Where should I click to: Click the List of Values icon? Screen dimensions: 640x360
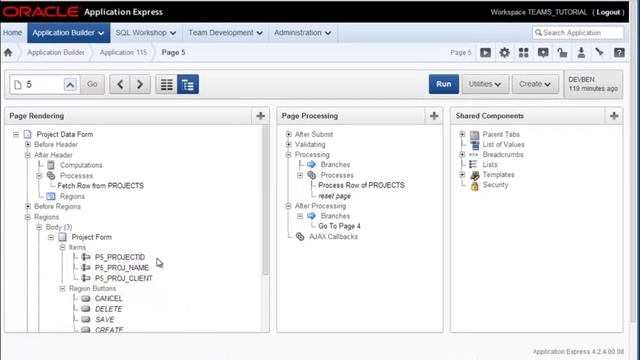coord(475,144)
